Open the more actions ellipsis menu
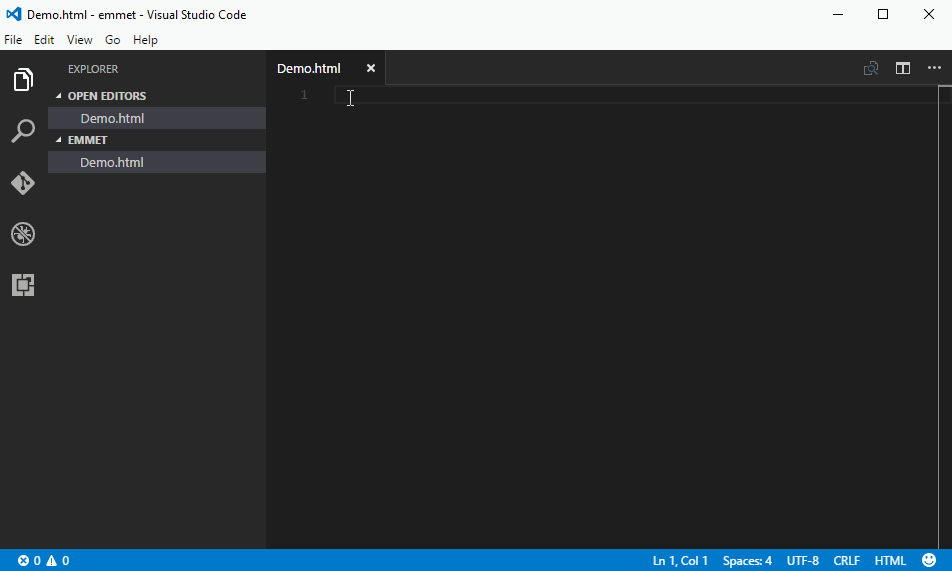This screenshot has width=952, height=571. (x=934, y=68)
